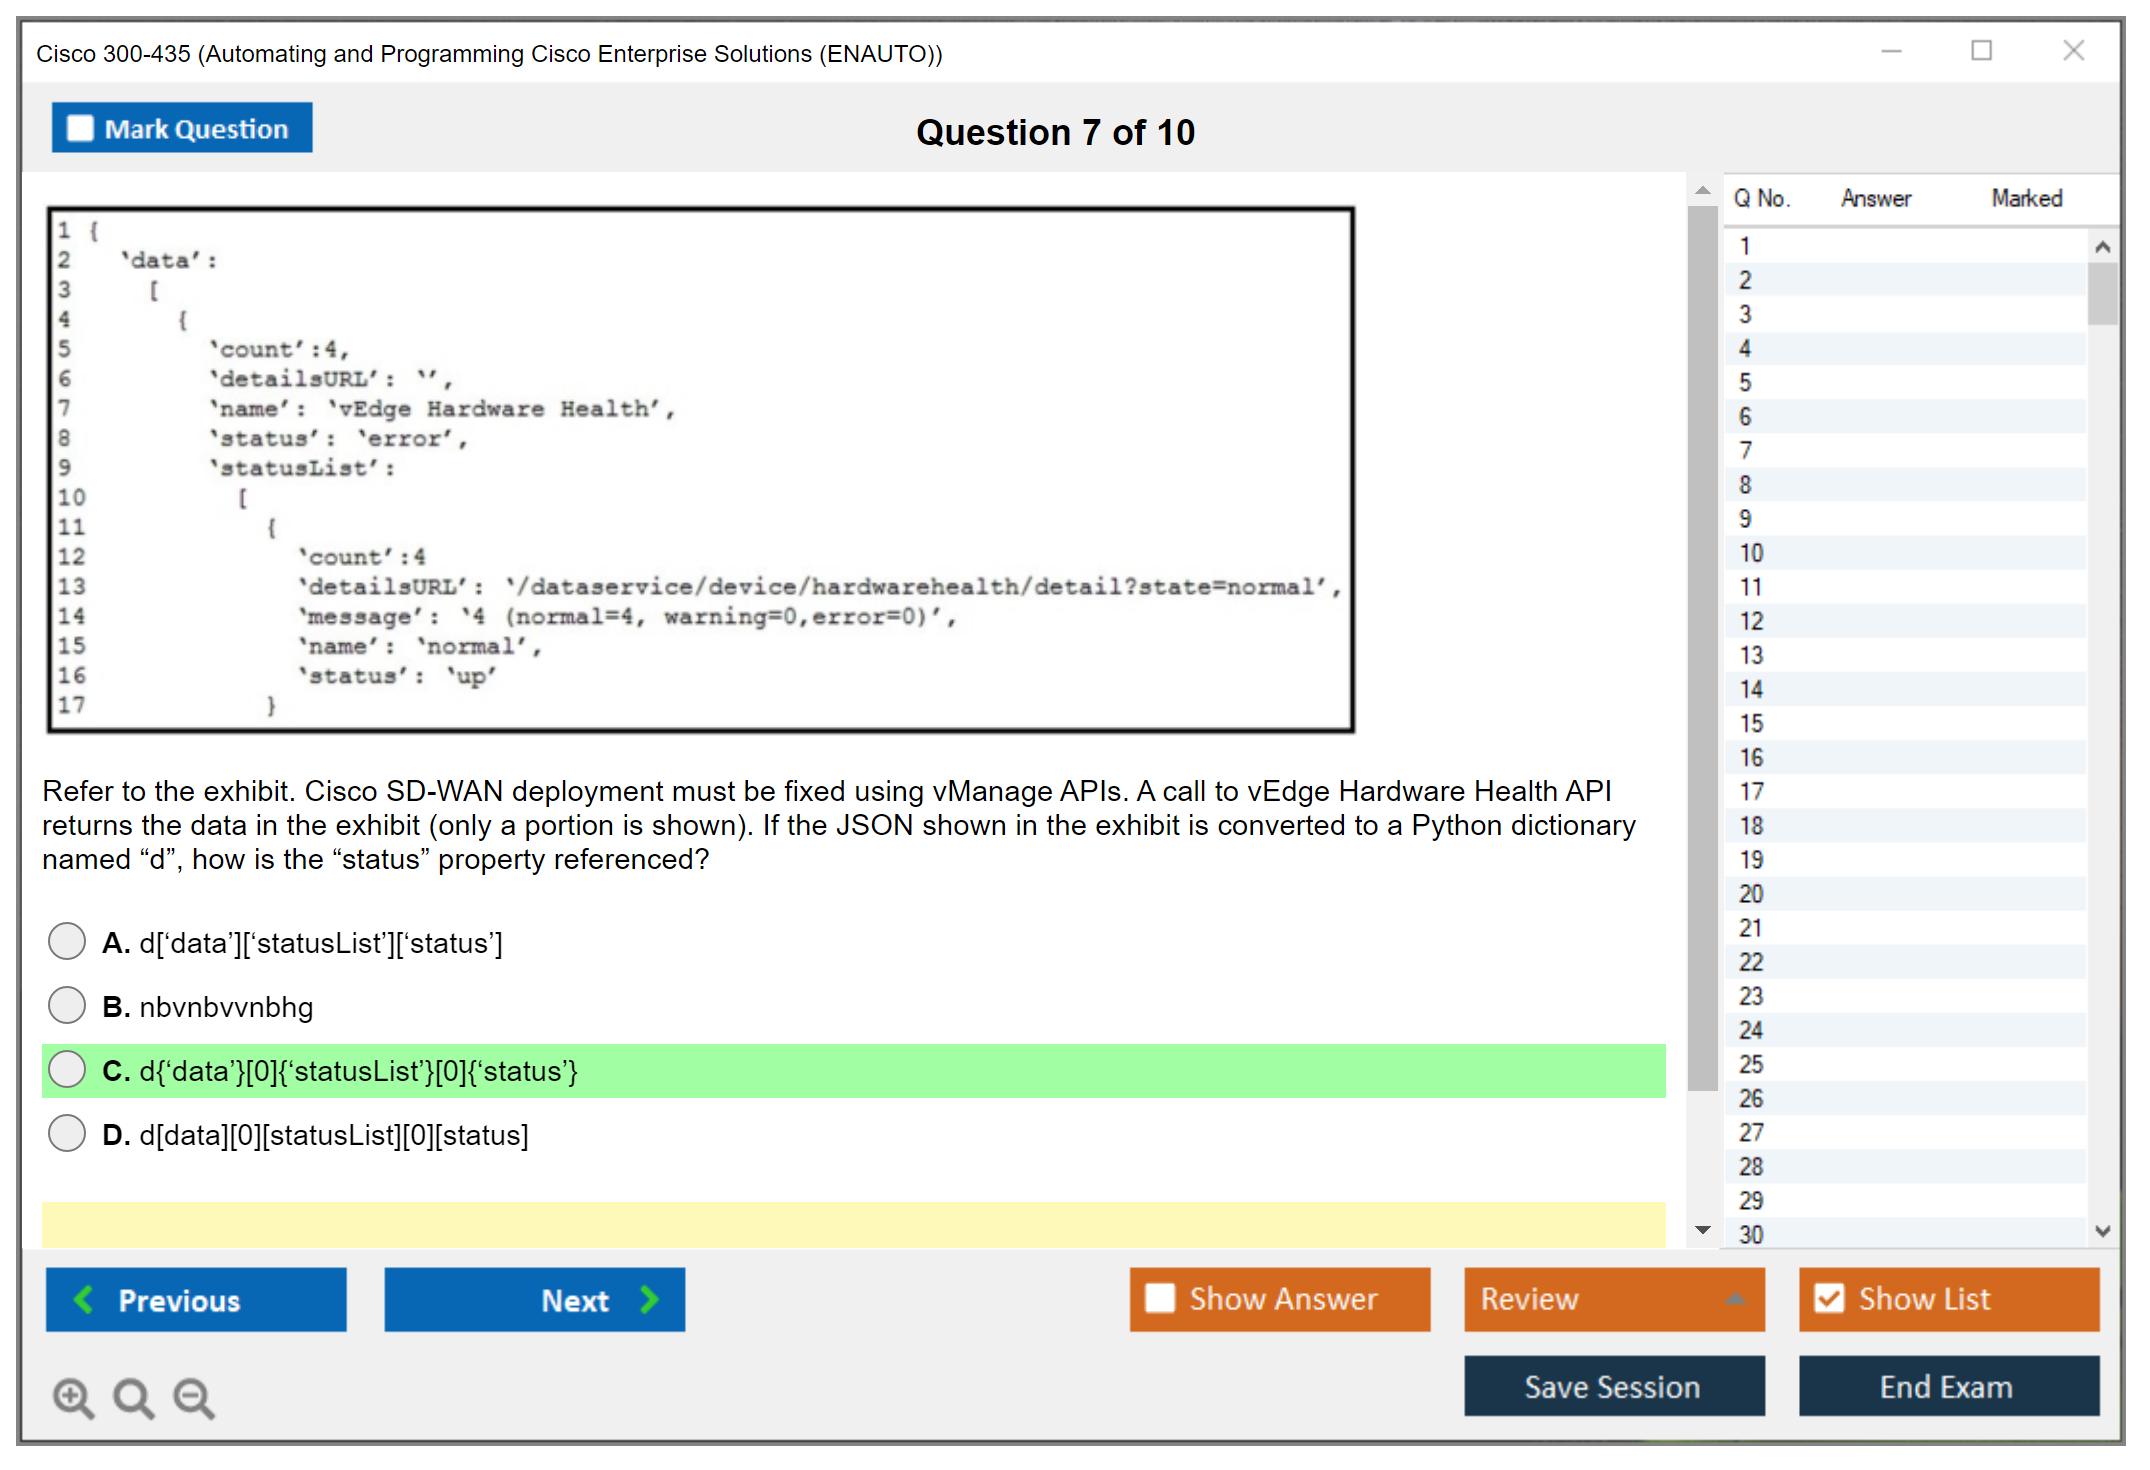
Task: Click the reset zoom magnifier icon
Action: click(x=133, y=1397)
